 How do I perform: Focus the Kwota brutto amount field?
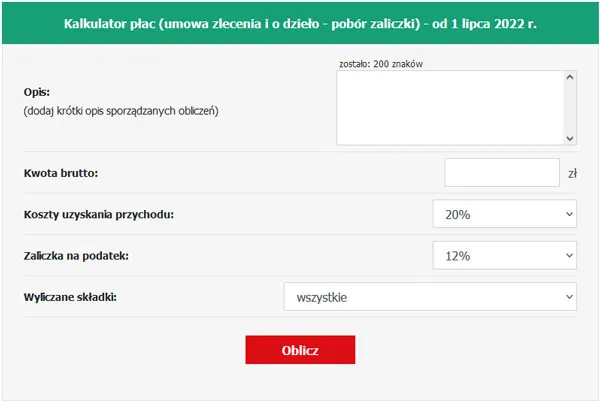pos(501,172)
